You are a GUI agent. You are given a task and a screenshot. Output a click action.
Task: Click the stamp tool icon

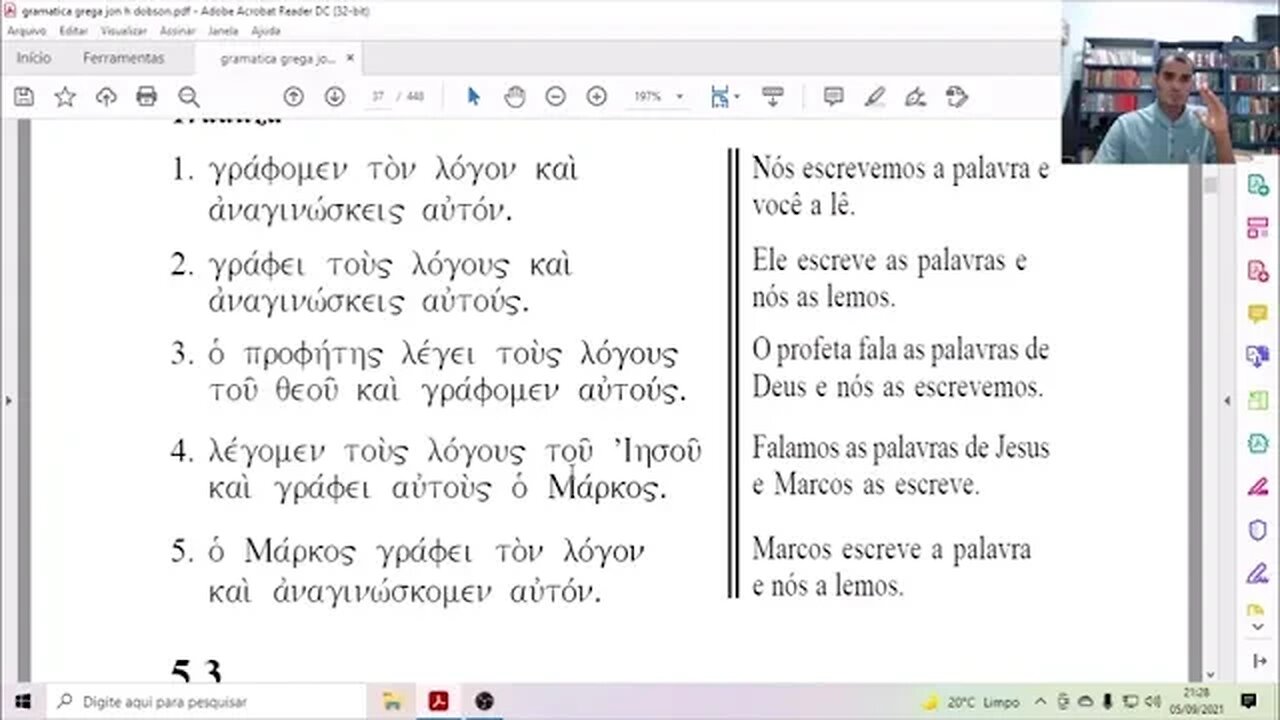pyautogui.click(x=956, y=97)
